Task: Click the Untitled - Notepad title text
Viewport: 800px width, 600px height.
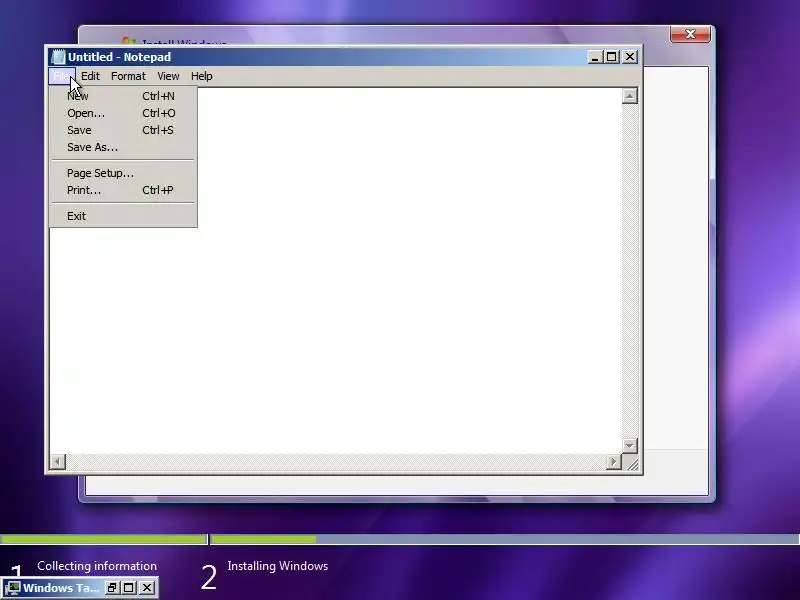Action: (x=119, y=57)
